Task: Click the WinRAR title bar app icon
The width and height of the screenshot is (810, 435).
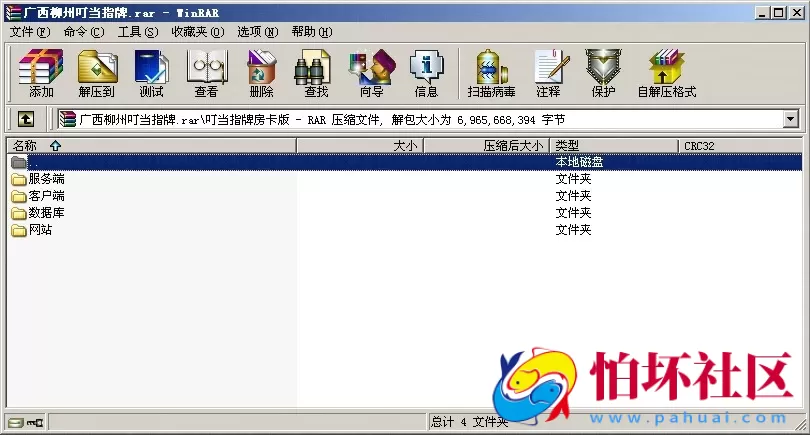Action: click(12, 12)
